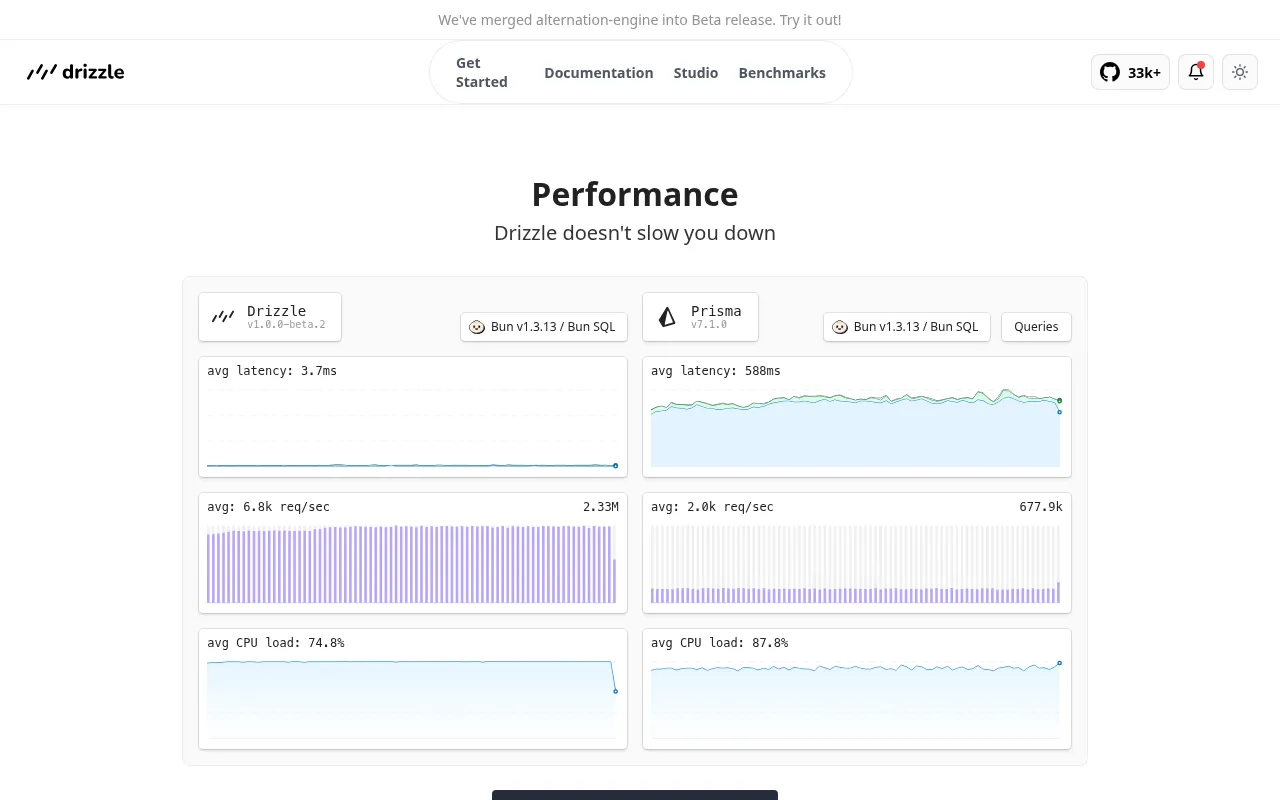Click Drizzle 6.8k req/sec bar chart
Viewport: 1280px width, 800px height.
(x=413, y=553)
